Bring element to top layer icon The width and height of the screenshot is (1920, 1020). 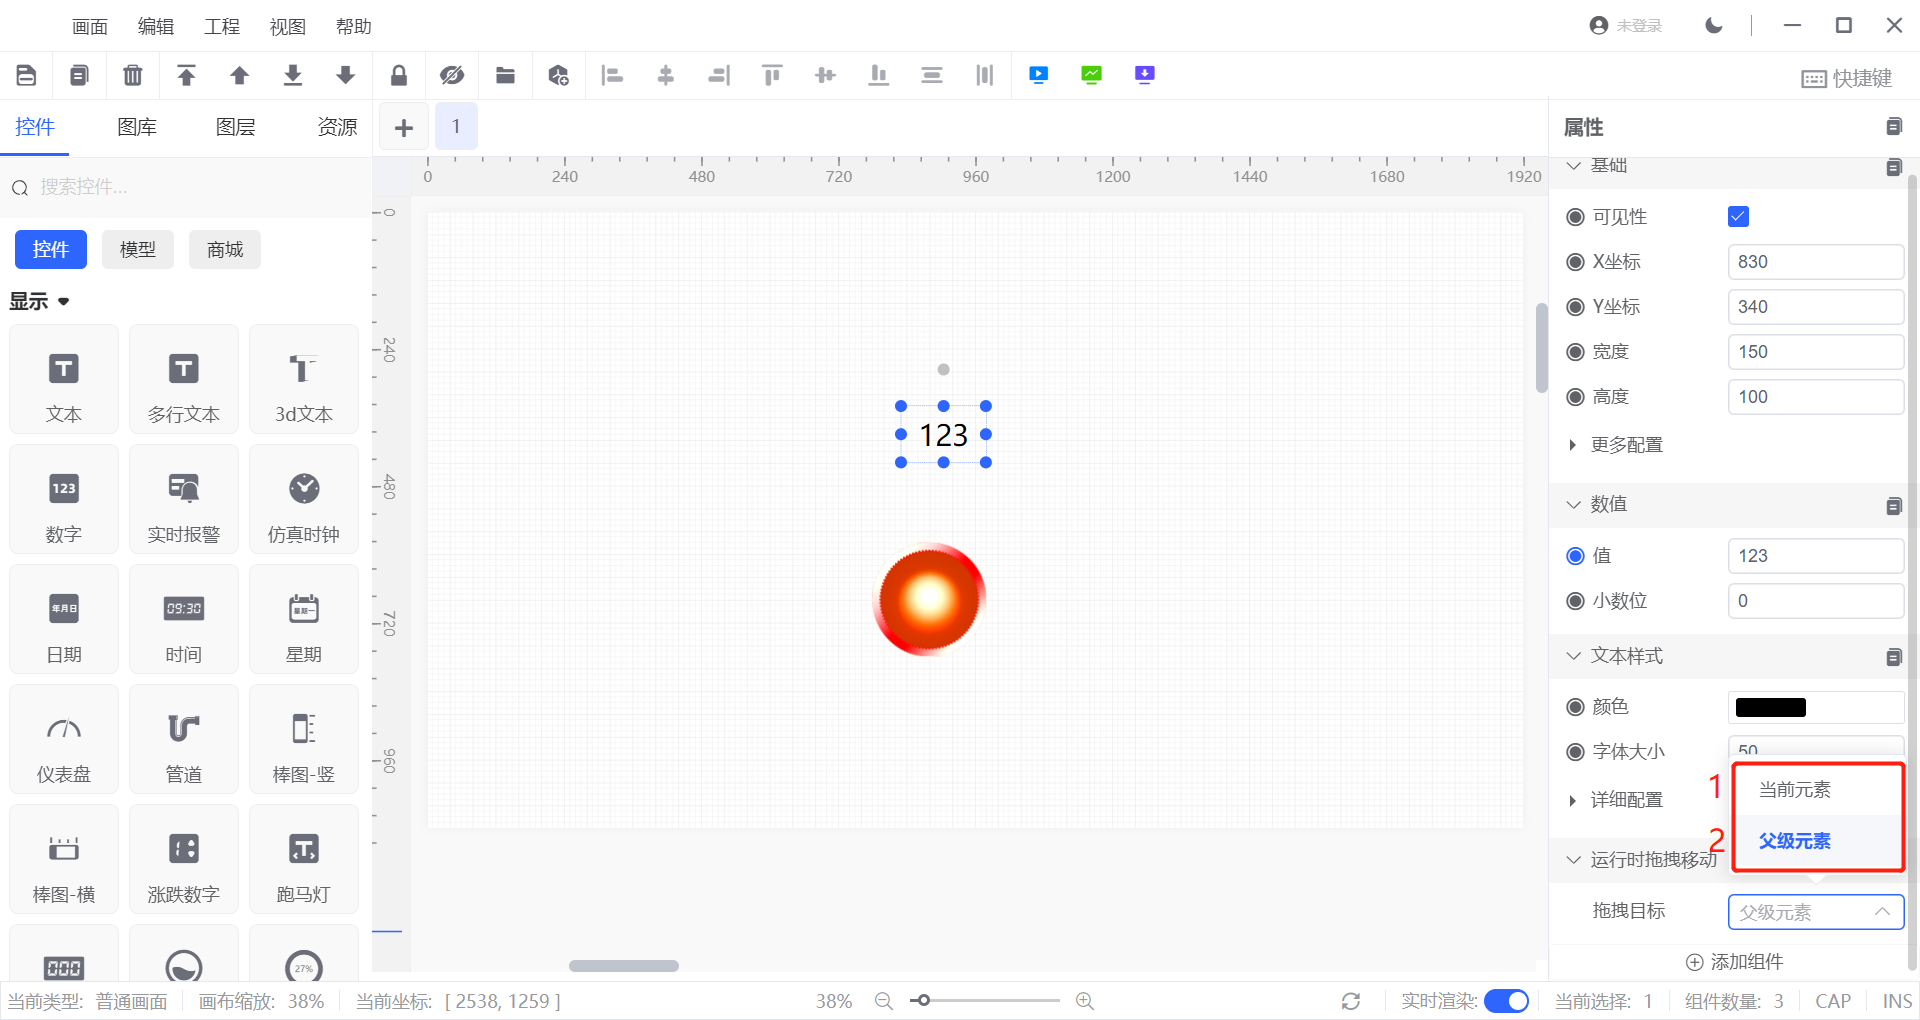point(186,75)
